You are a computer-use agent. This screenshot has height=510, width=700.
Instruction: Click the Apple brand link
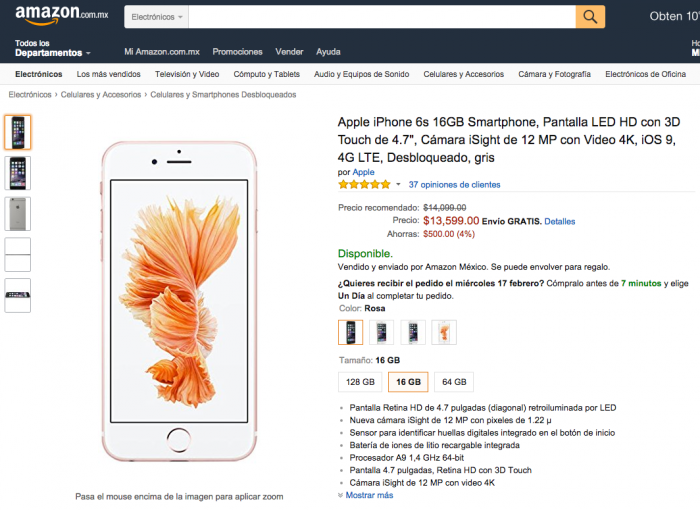point(363,172)
